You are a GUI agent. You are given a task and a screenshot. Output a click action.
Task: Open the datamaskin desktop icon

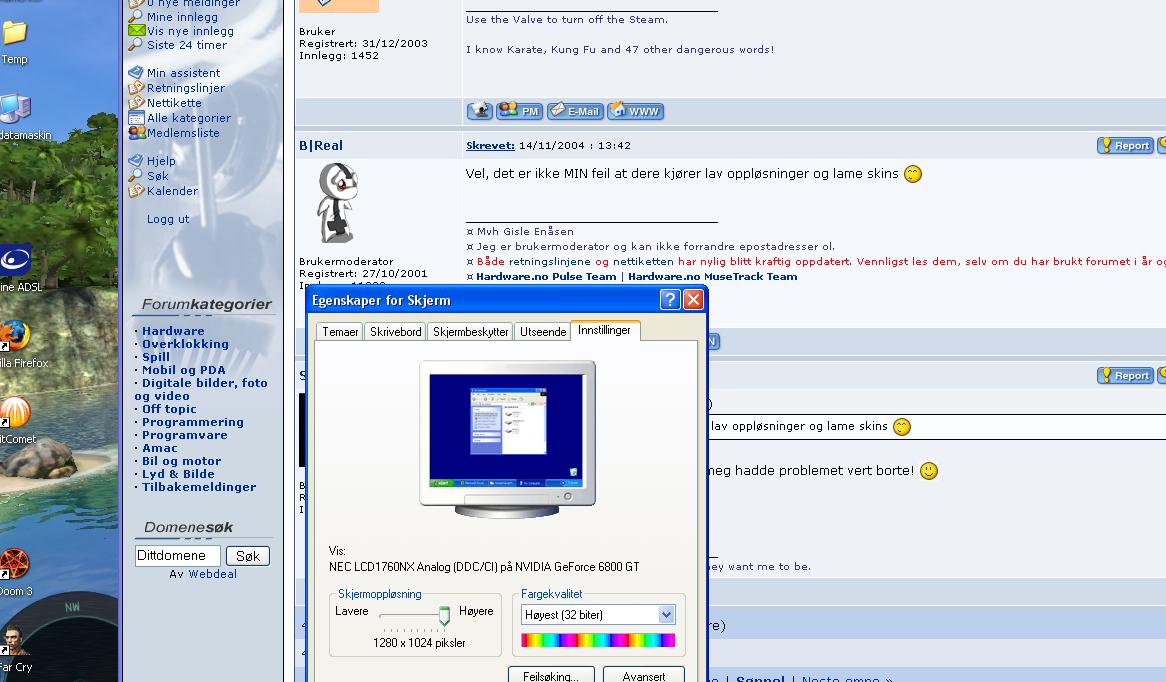(x=18, y=117)
